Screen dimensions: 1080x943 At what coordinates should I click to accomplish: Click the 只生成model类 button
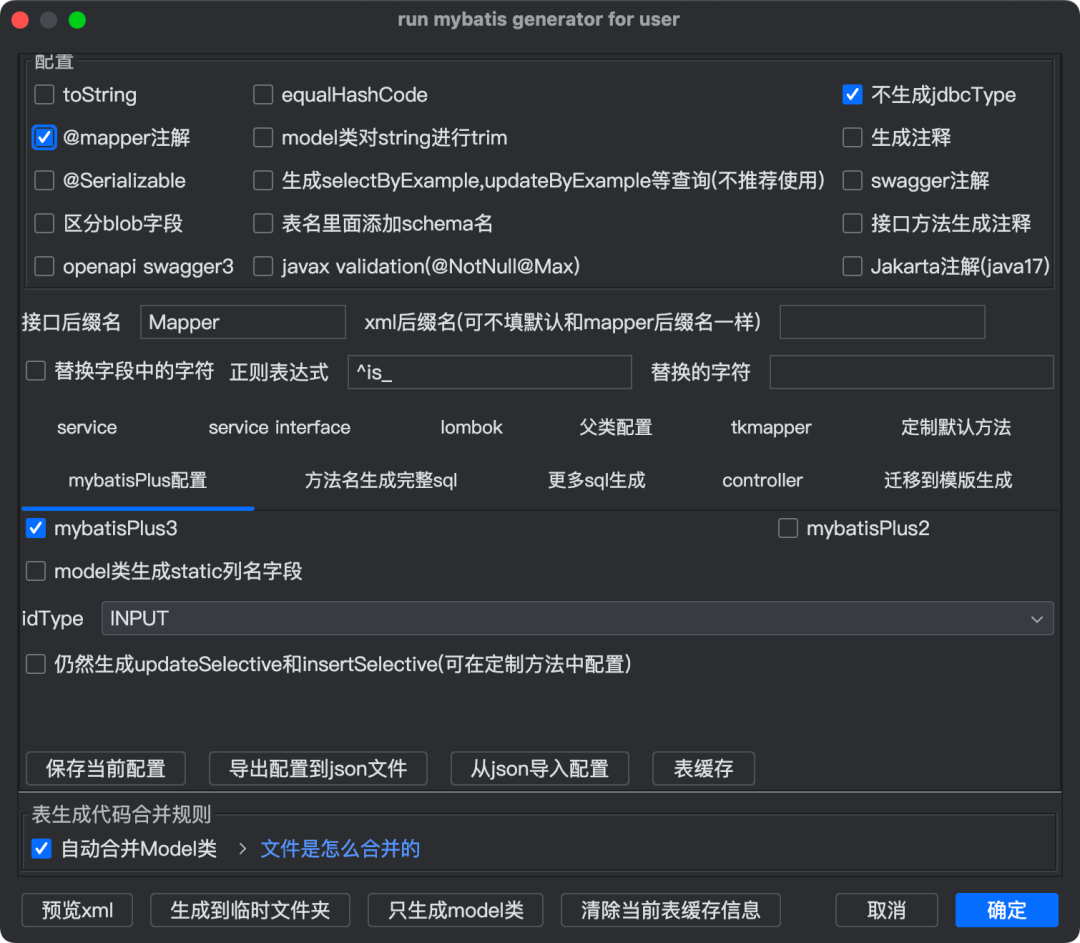point(455,910)
